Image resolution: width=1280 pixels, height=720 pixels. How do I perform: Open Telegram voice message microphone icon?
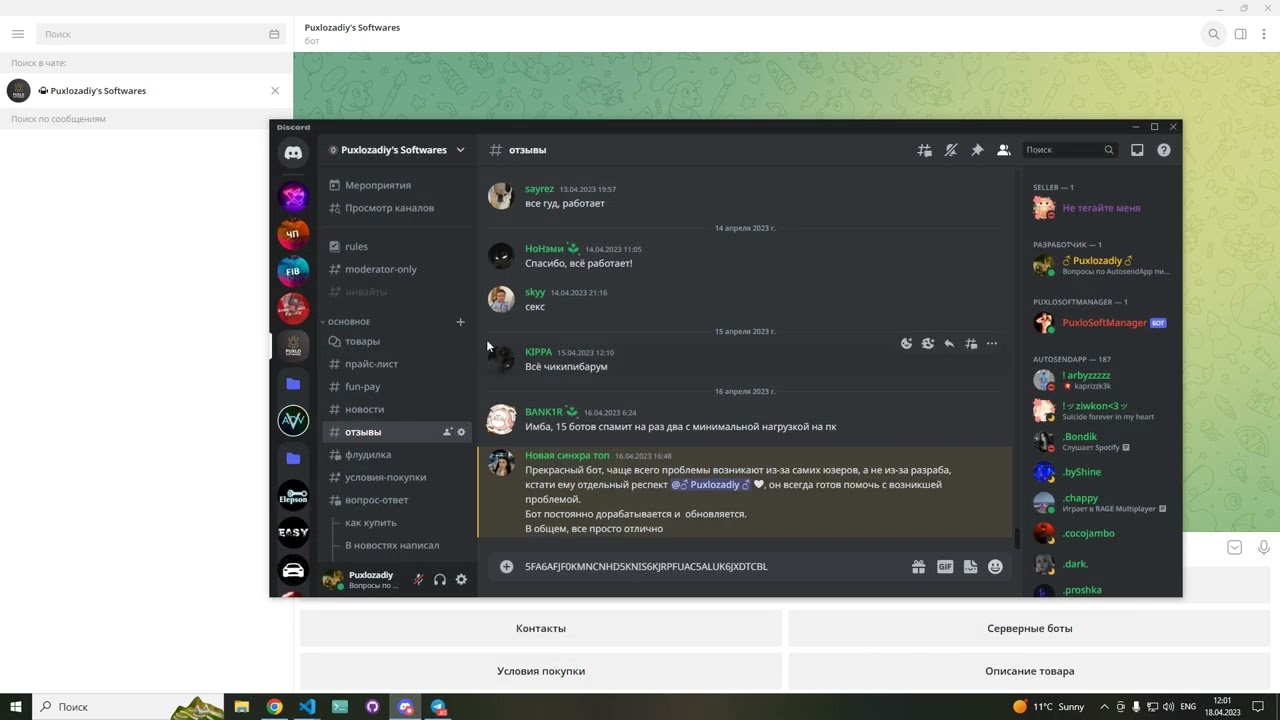click(x=1264, y=548)
